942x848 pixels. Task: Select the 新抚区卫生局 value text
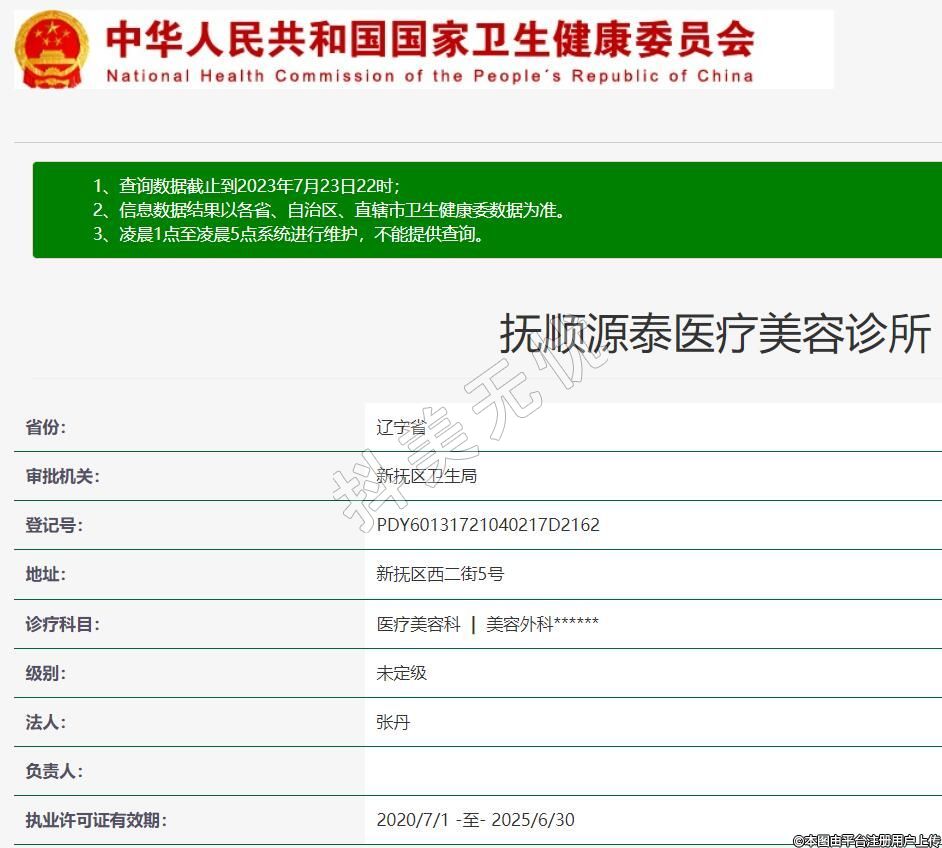click(427, 476)
